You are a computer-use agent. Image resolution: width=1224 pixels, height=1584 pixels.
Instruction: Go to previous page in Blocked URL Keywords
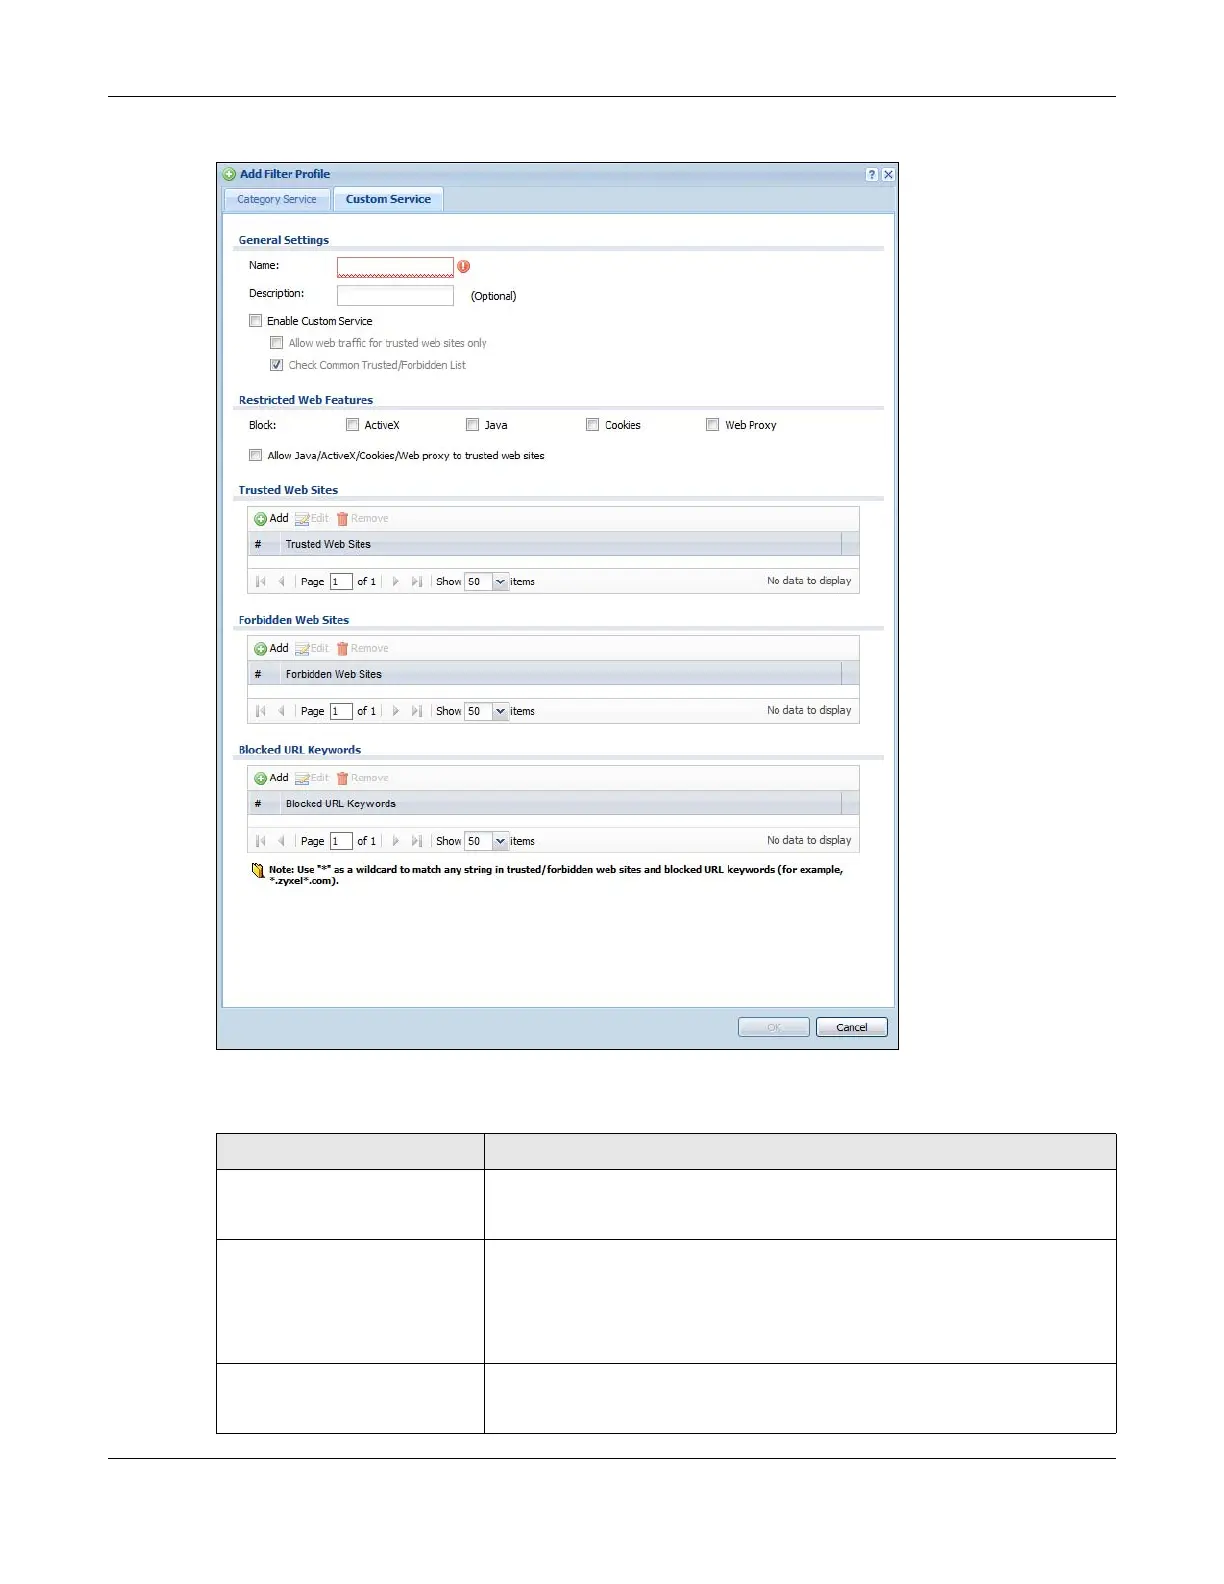[x=281, y=841]
